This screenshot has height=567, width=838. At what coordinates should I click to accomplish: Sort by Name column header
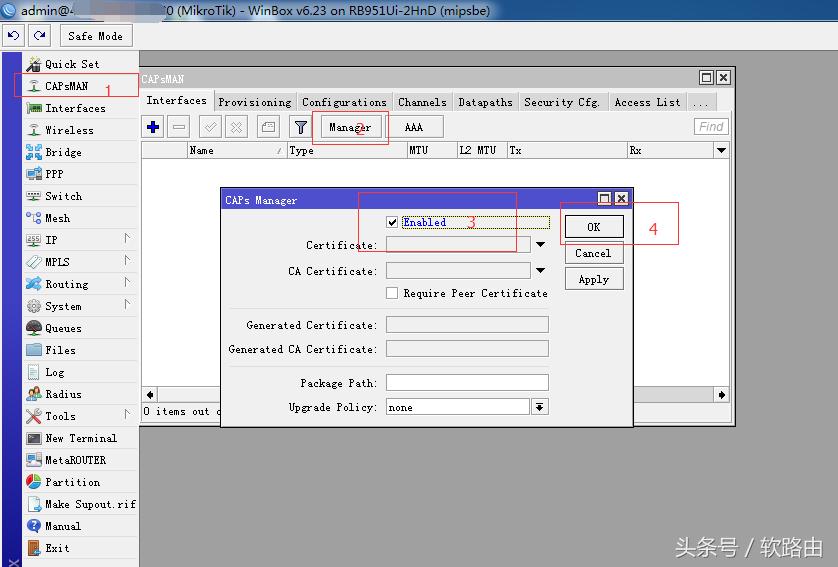(x=237, y=150)
